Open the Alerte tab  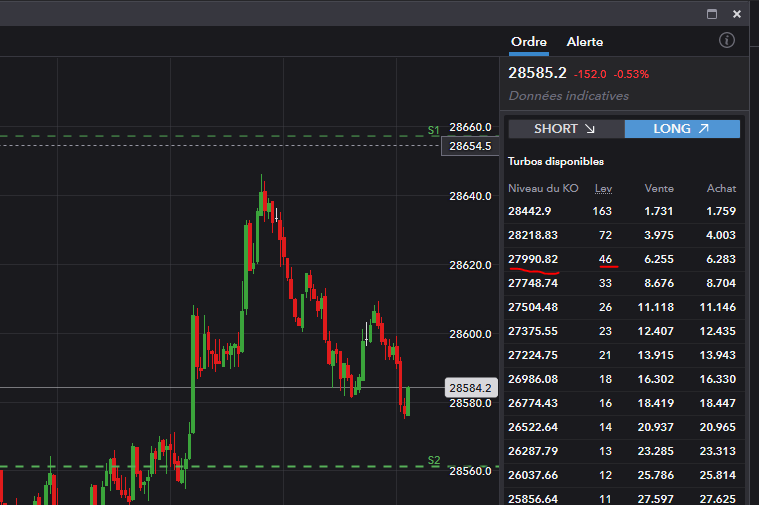coord(585,42)
